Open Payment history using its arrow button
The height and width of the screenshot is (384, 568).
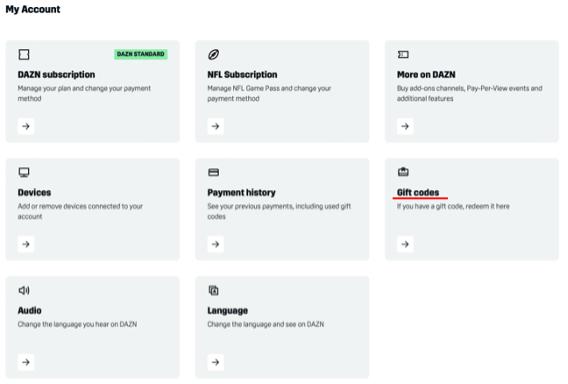(216, 244)
